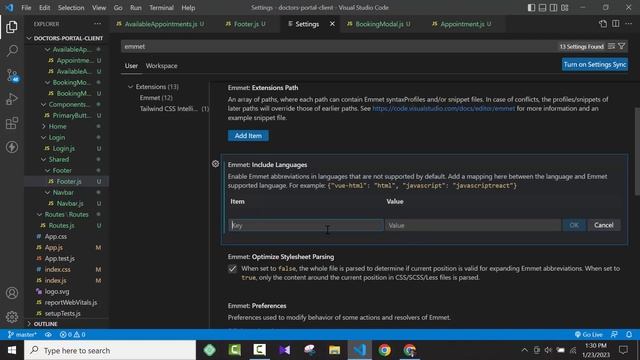Open Footer.js in the explorer tree
This screenshot has width=640, height=360.
(69, 181)
